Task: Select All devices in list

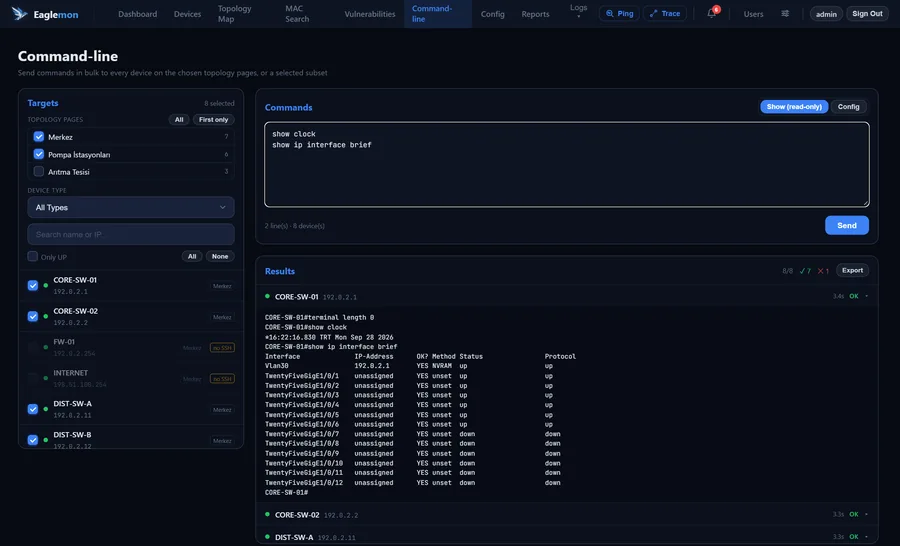Action: coord(192,257)
